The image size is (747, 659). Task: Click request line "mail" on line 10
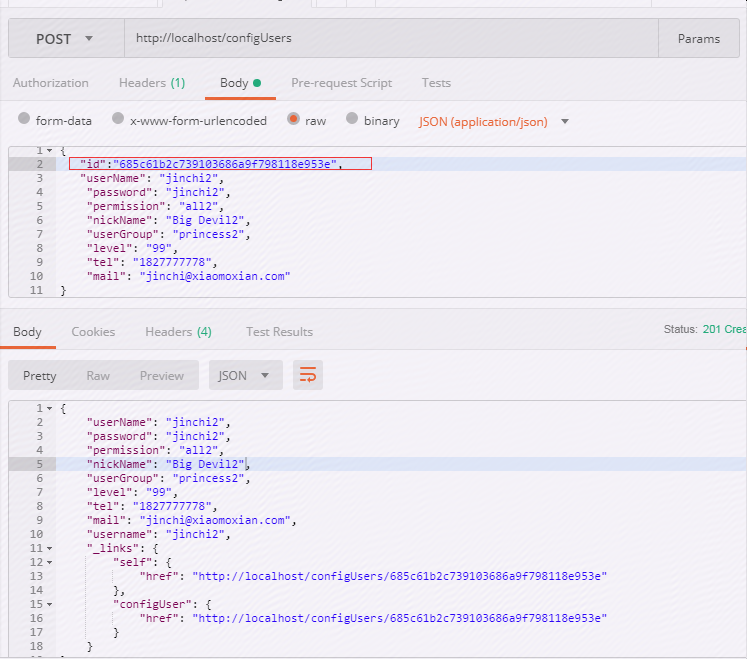[188, 276]
